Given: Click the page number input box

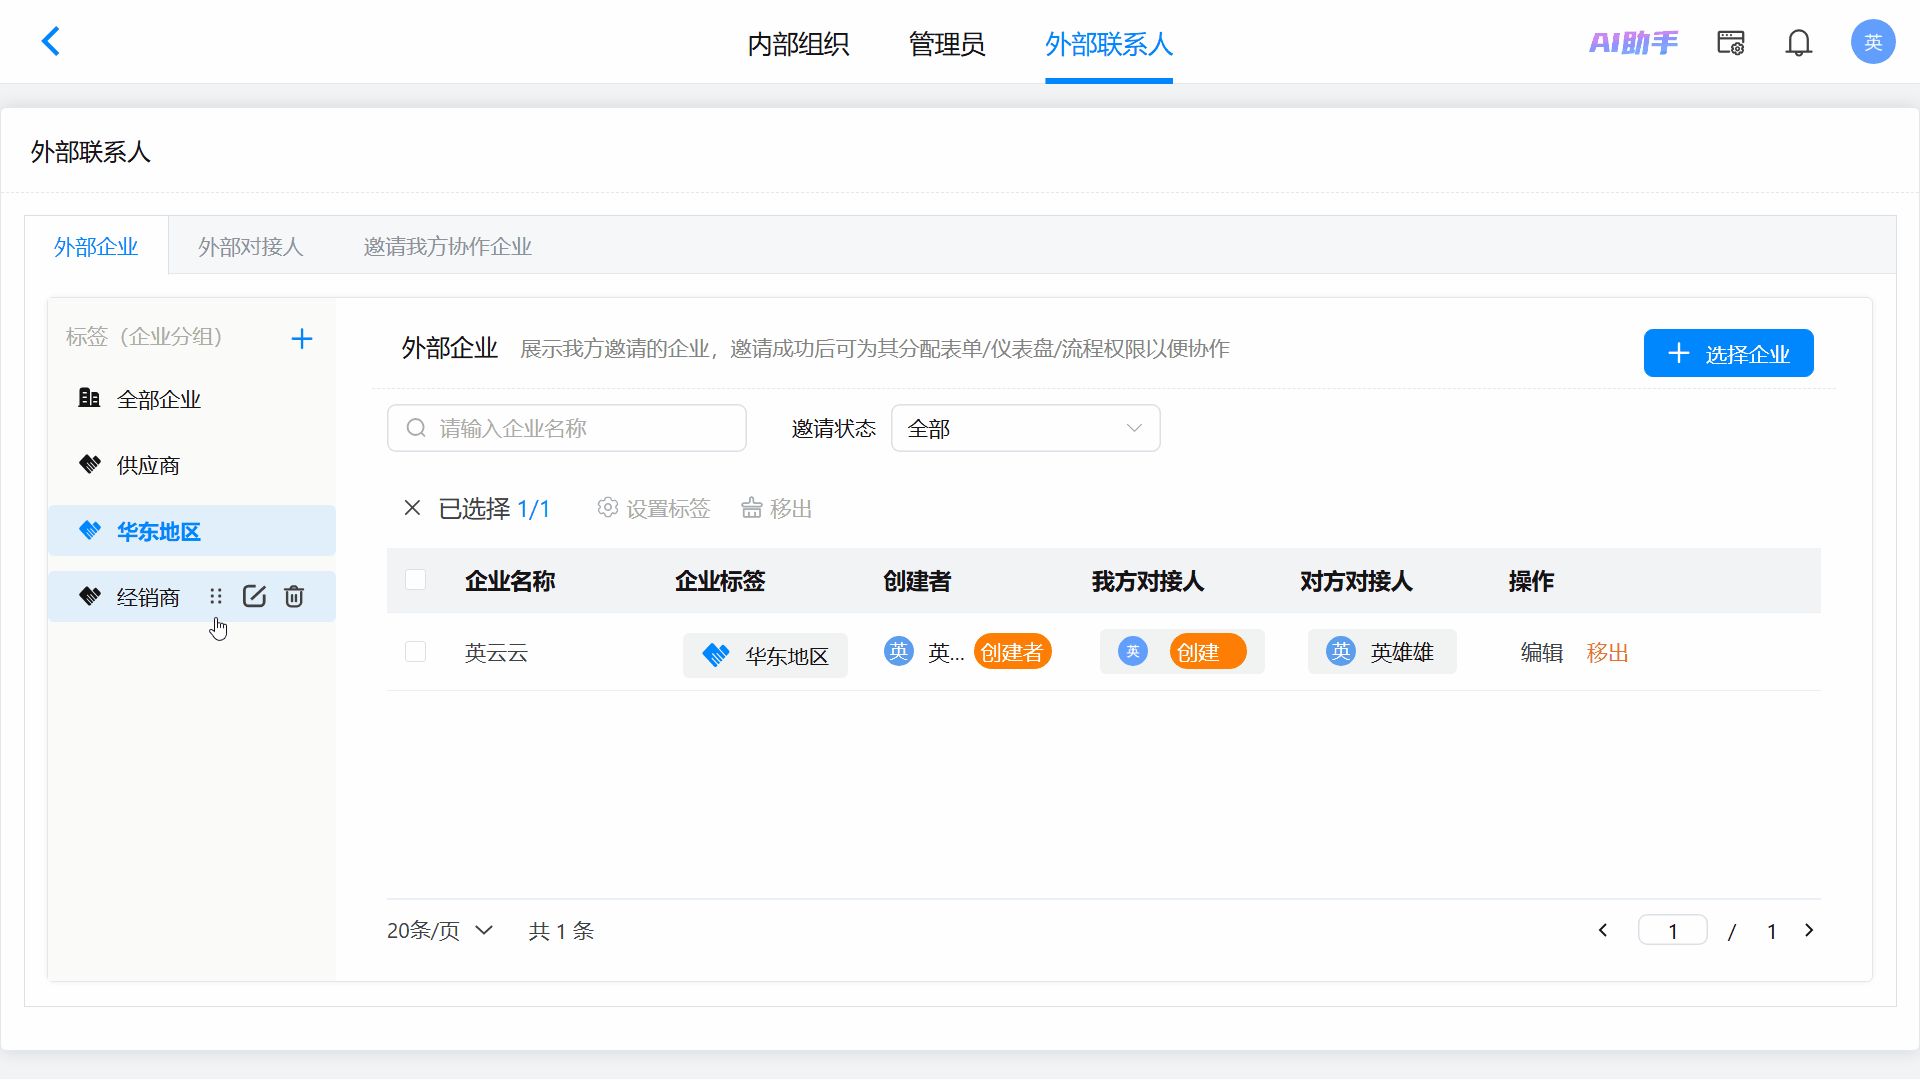Looking at the screenshot, I should point(1673,931).
